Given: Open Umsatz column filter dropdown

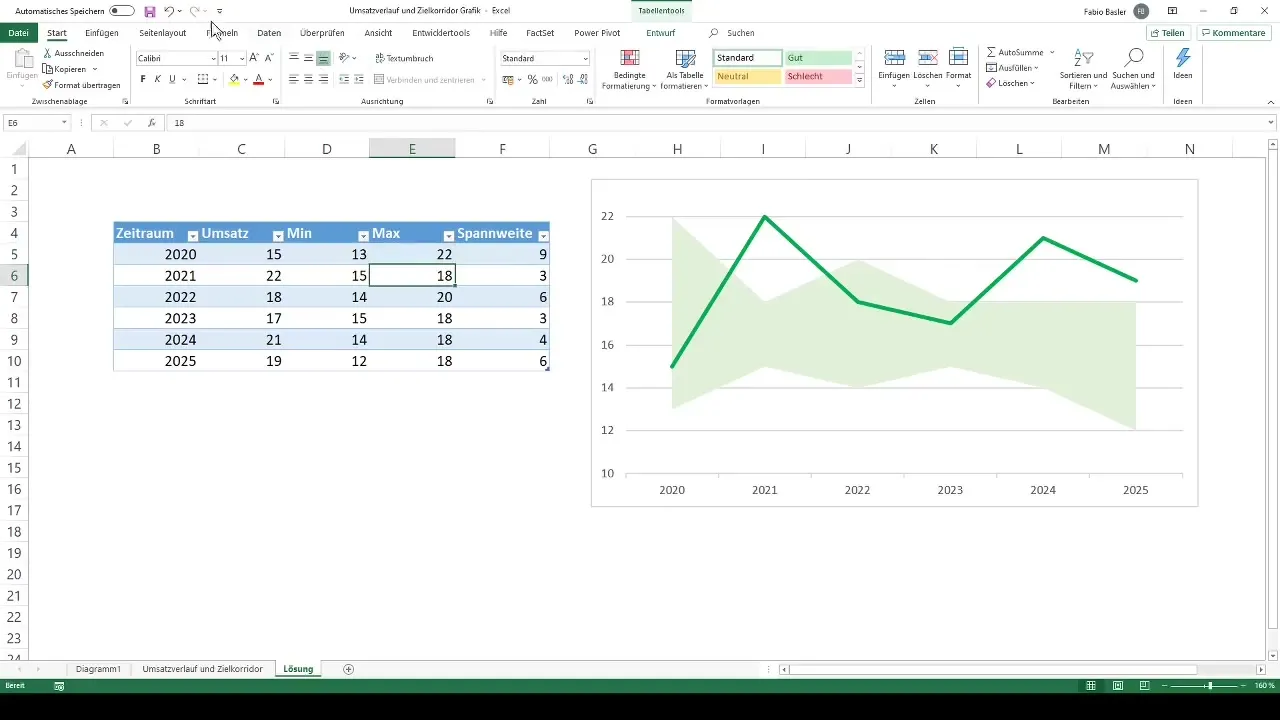Looking at the screenshot, I should point(278,235).
